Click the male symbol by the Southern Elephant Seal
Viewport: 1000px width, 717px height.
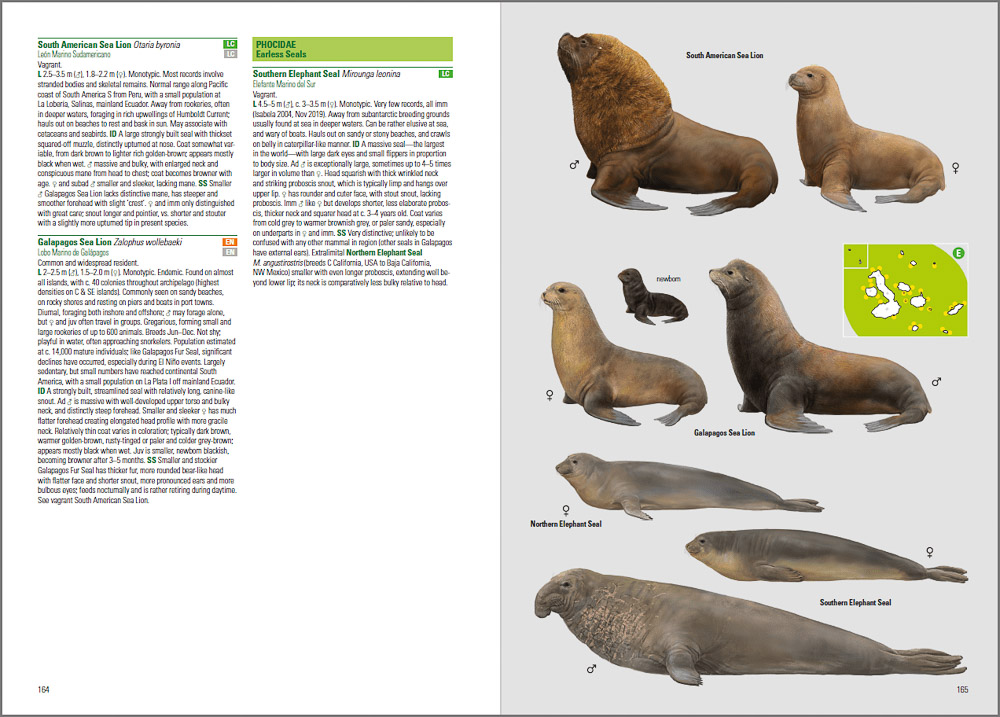coord(591,669)
